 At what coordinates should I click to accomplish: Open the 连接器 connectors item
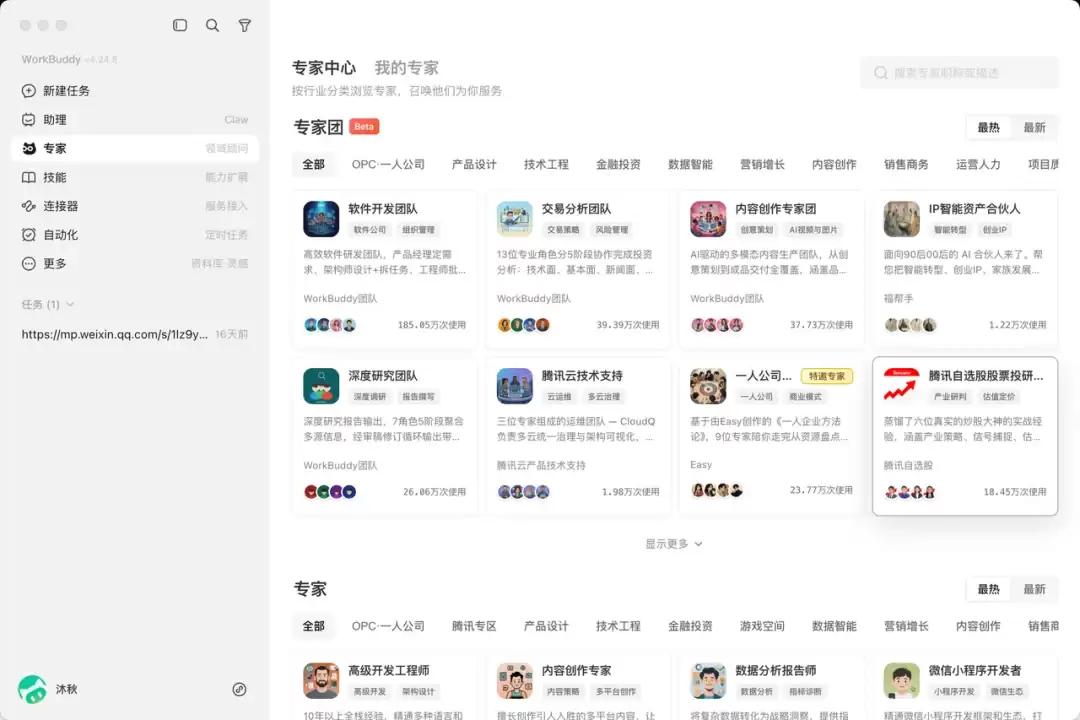pos(134,206)
